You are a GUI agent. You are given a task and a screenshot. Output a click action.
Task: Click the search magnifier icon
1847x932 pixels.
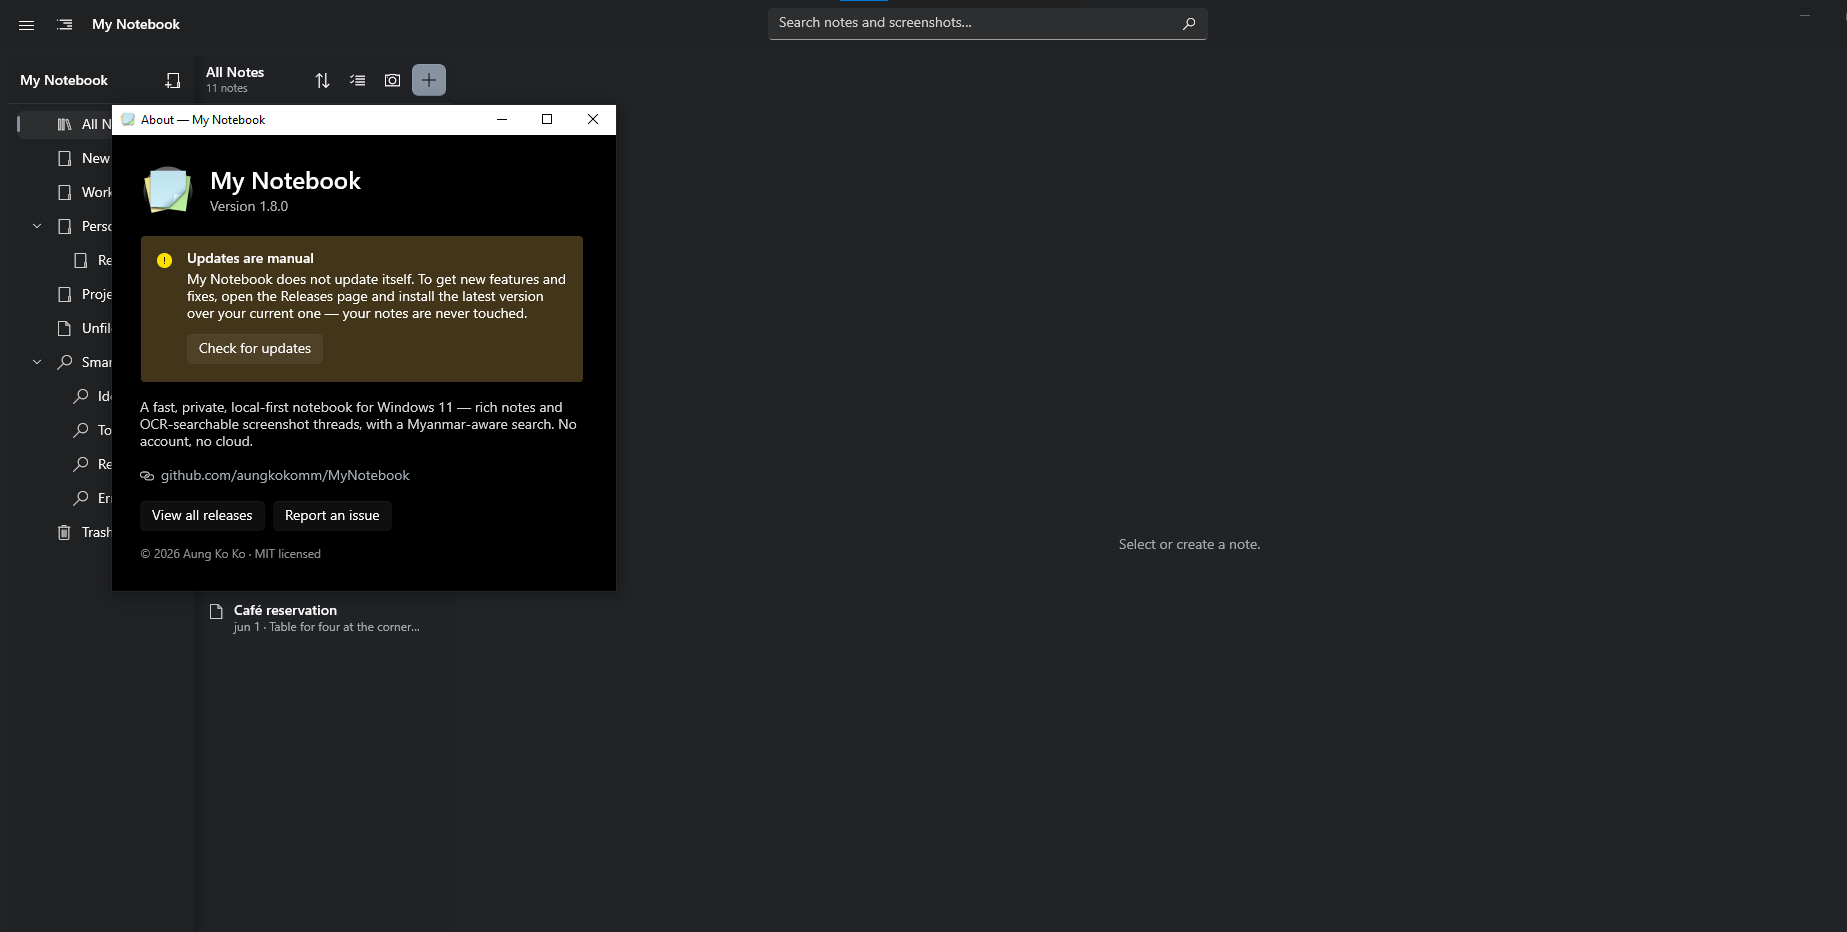click(1189, 23)
